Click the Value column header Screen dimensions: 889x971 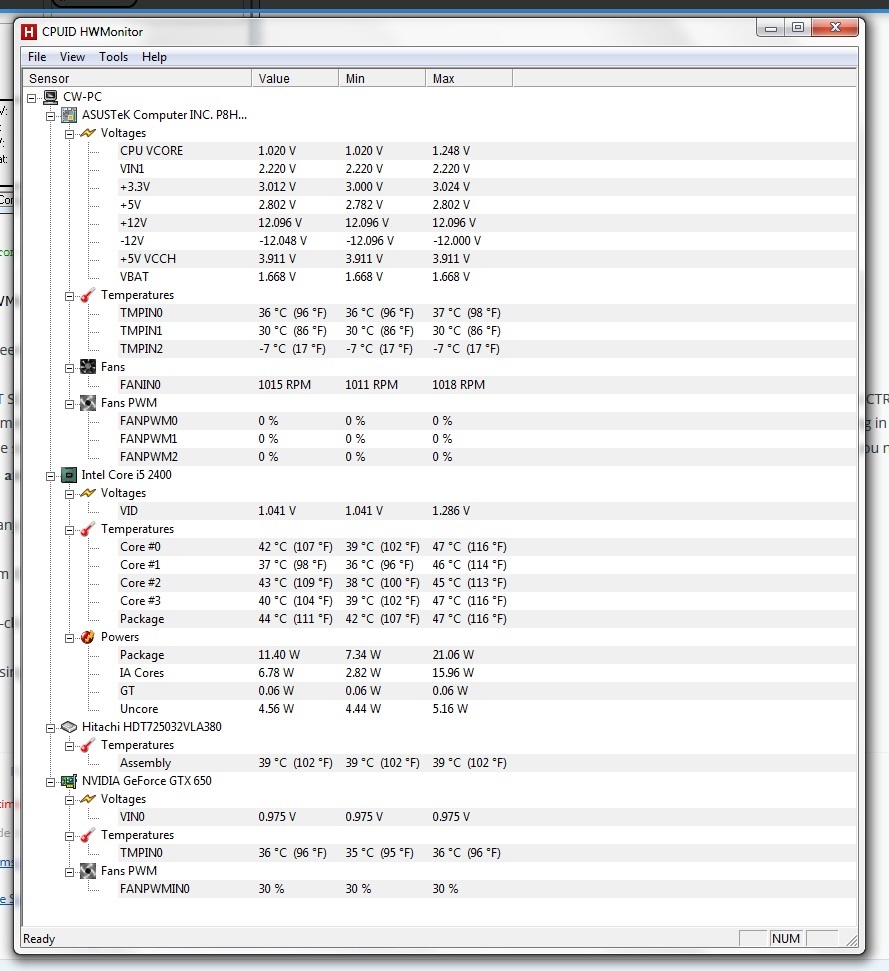[x=295, y=79]
